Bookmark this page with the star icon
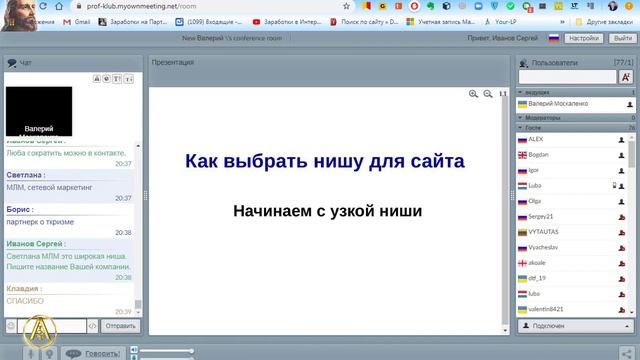Viewport: 640px width, 360px height. point(347,6)
